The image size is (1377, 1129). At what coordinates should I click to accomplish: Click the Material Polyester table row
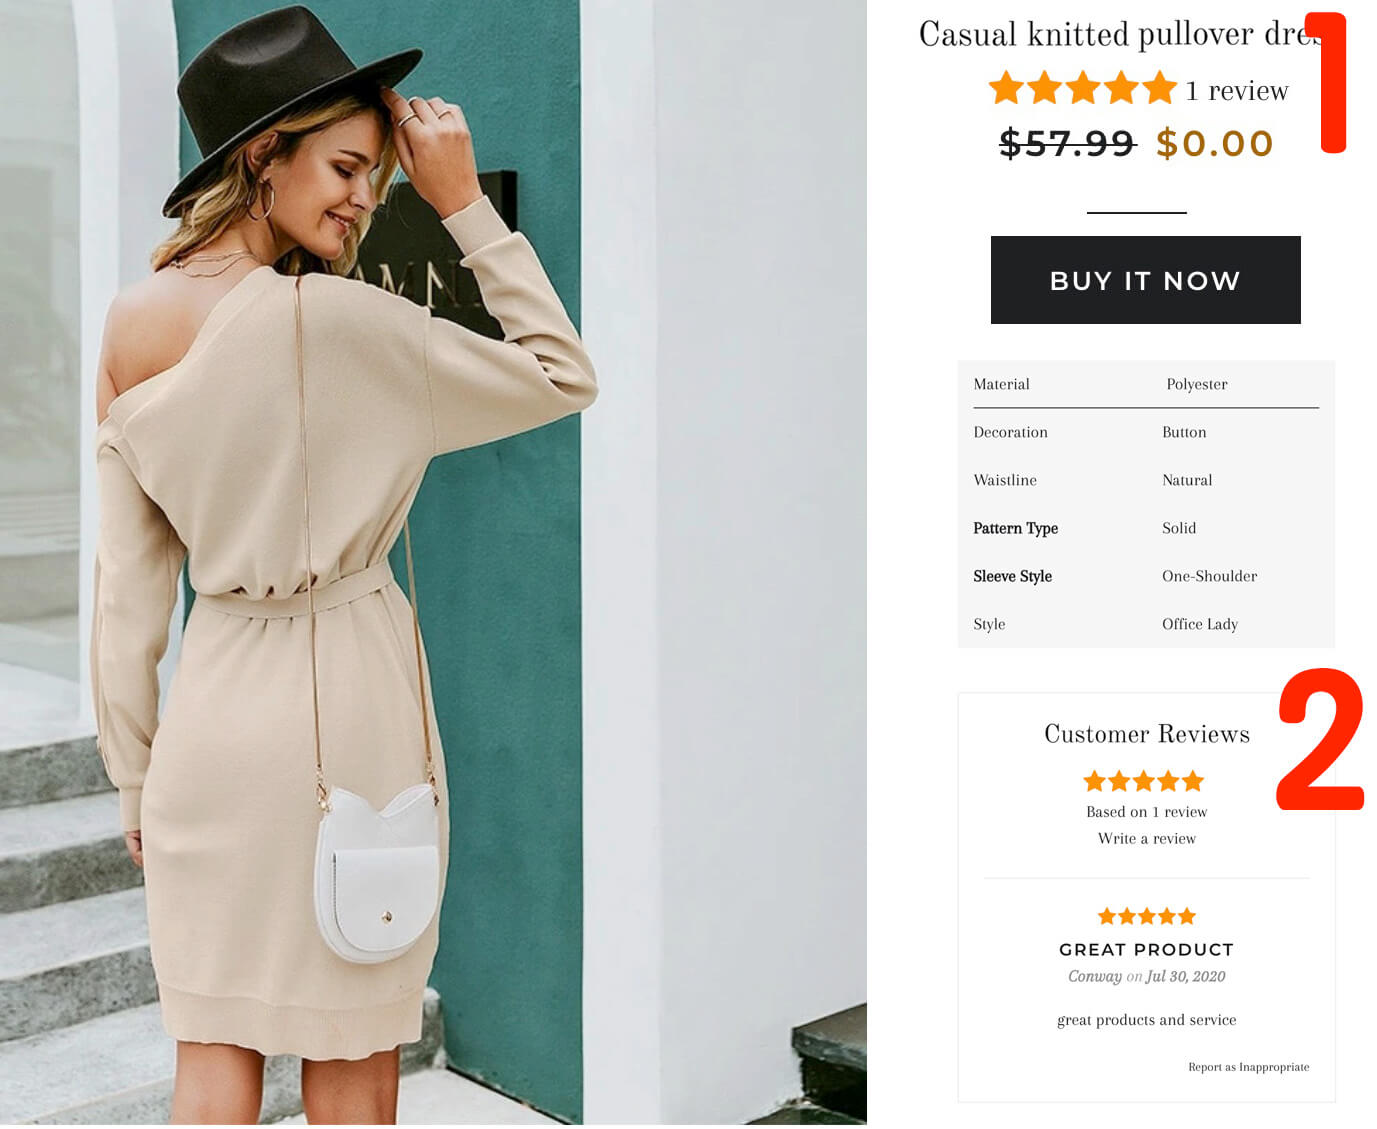tap(1146, 384)
